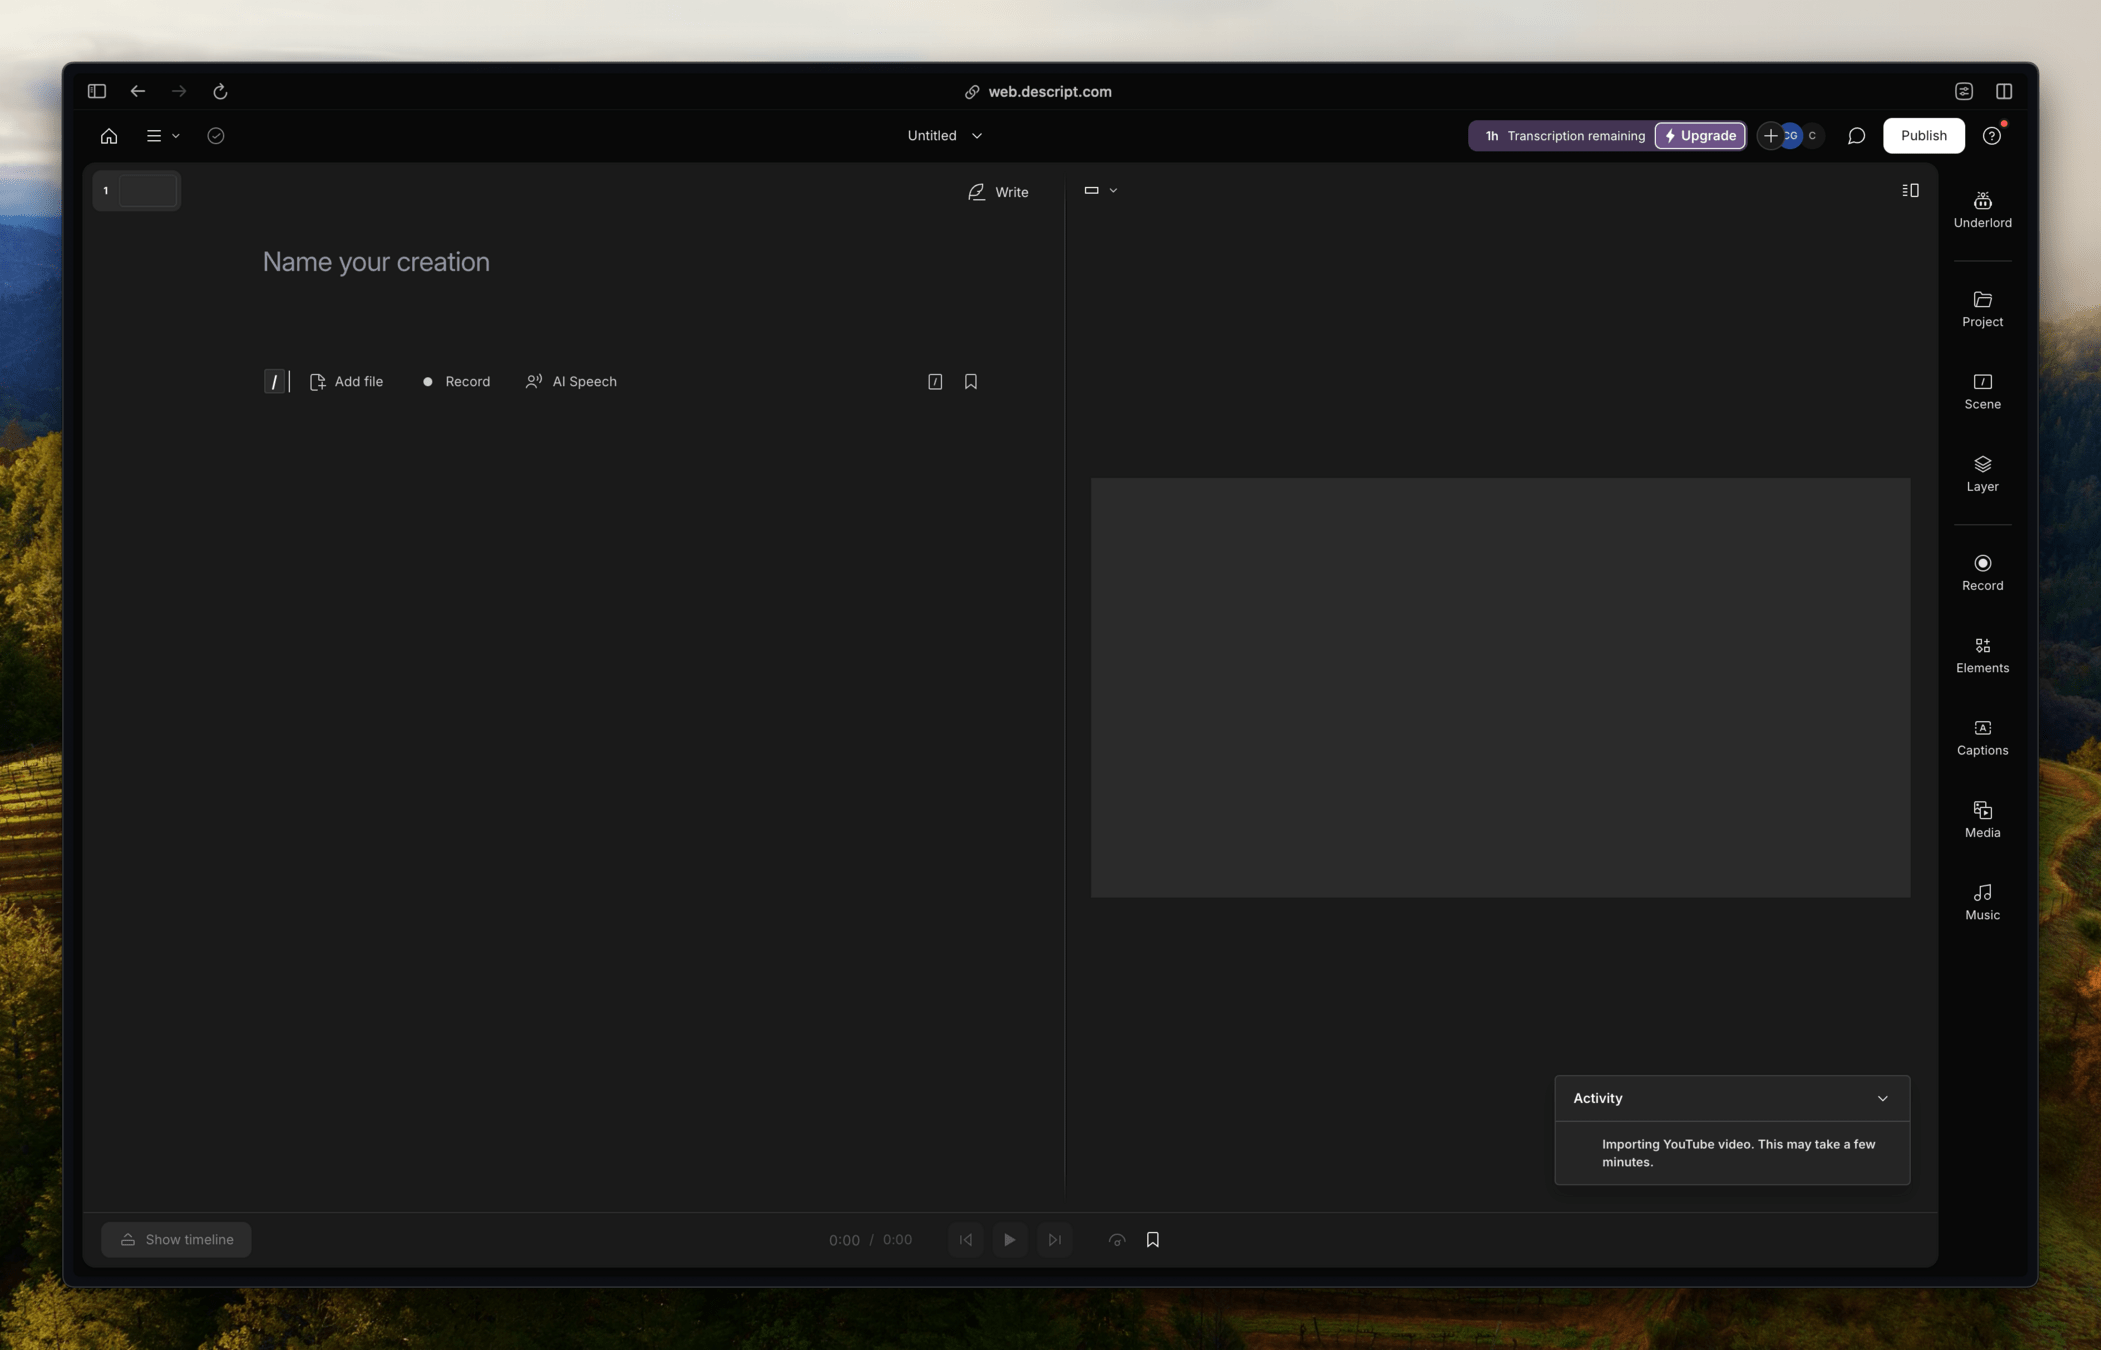Click the Upgrade button
The image size is (2101, 1350).
coord(1699,136)
